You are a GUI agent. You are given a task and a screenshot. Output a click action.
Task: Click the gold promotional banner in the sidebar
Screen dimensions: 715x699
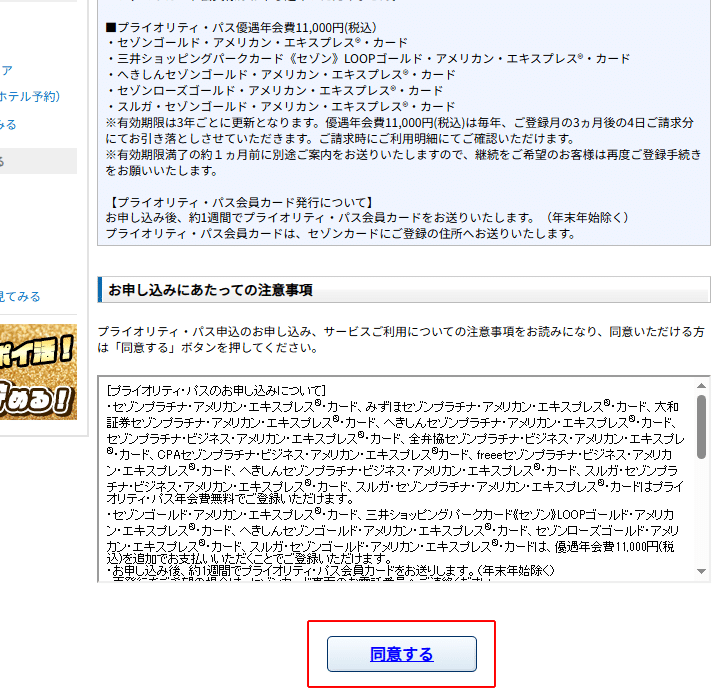click(38, 372)
